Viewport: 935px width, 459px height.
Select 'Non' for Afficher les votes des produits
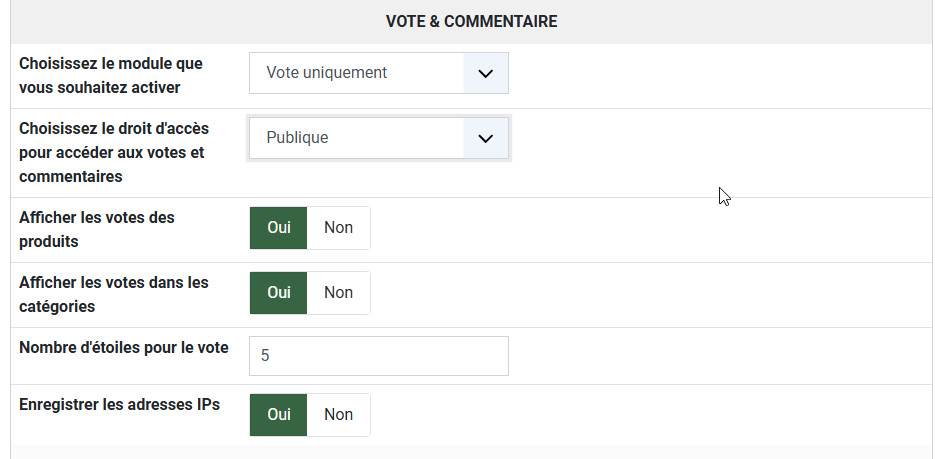click(338, 228)
